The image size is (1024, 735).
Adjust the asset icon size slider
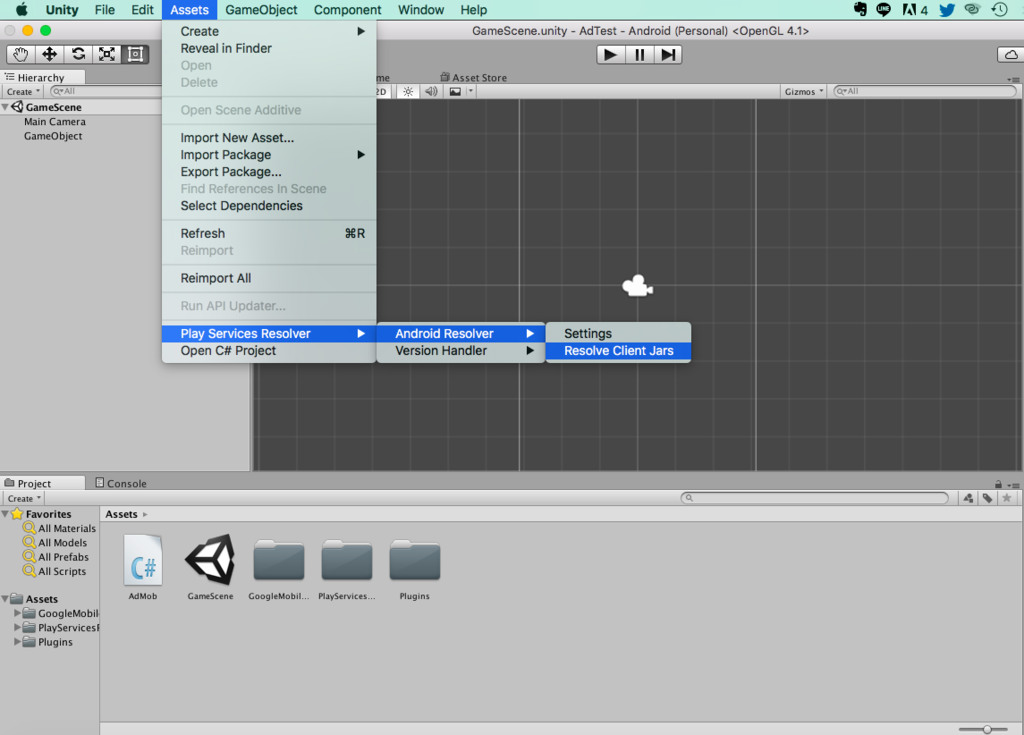click(987, 729)
